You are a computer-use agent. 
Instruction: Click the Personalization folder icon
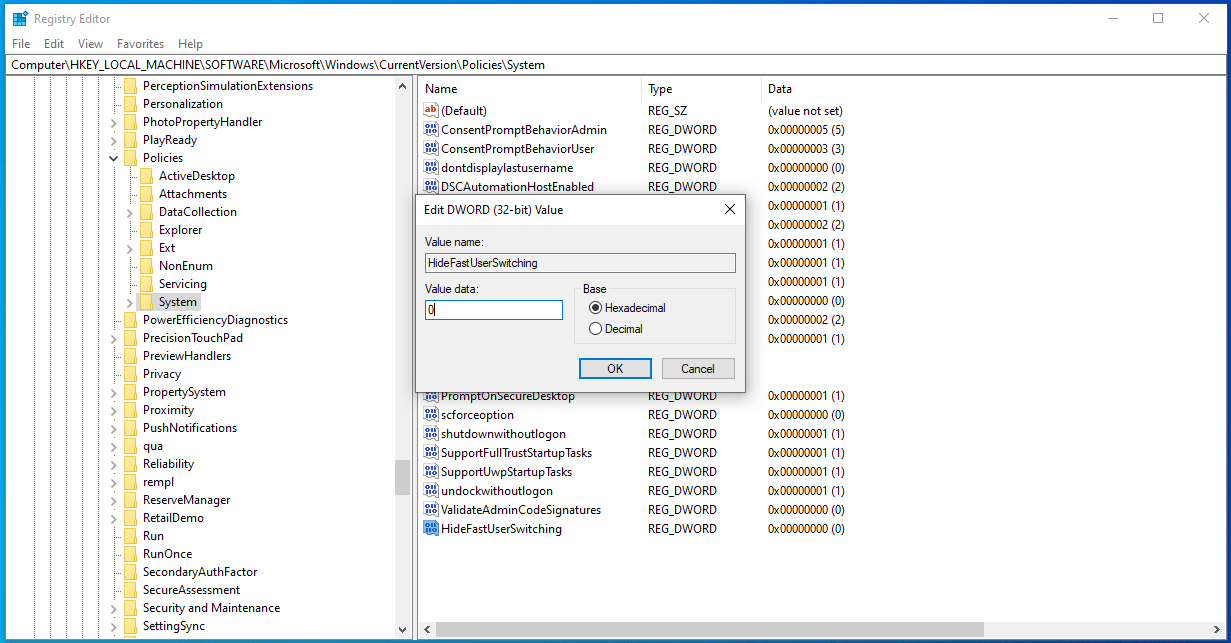click(130, 104)
